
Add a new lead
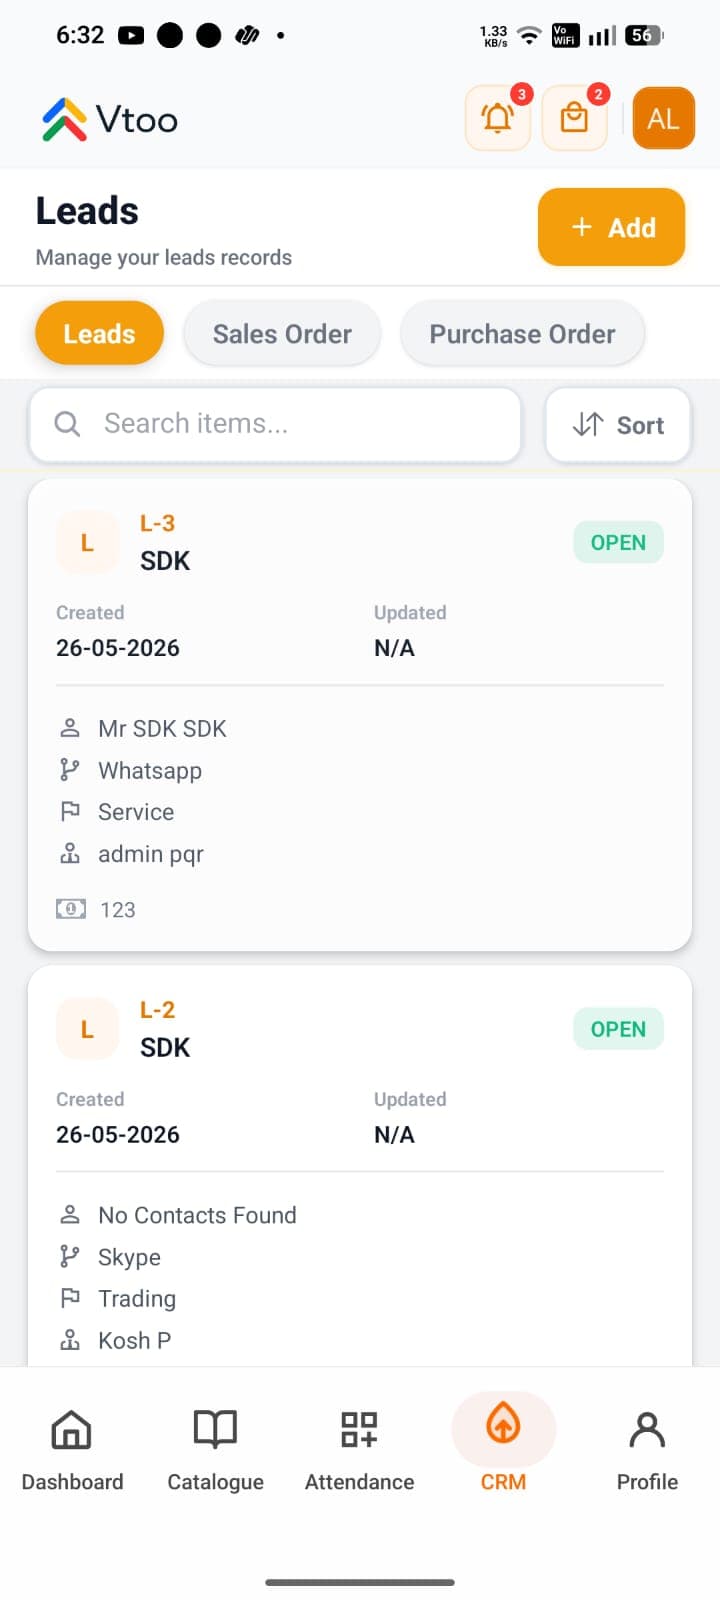tap(612, 227)
